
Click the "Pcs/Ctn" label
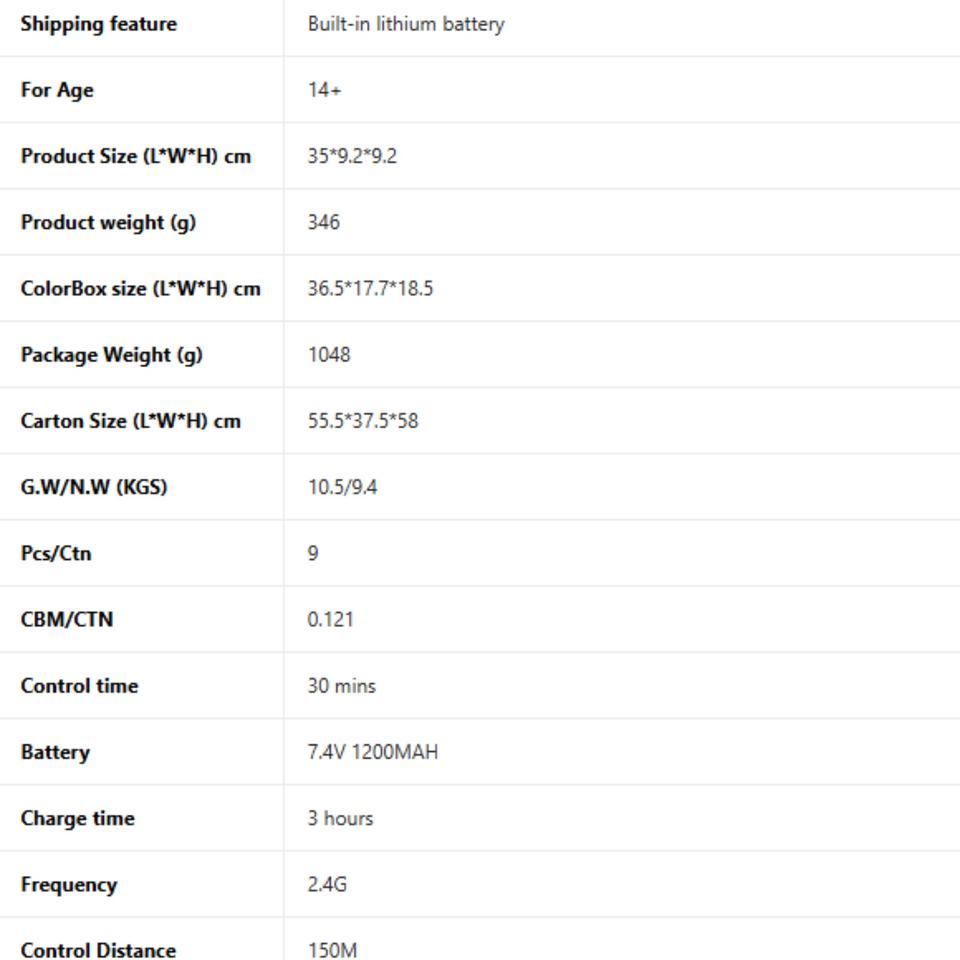point(56,553)
